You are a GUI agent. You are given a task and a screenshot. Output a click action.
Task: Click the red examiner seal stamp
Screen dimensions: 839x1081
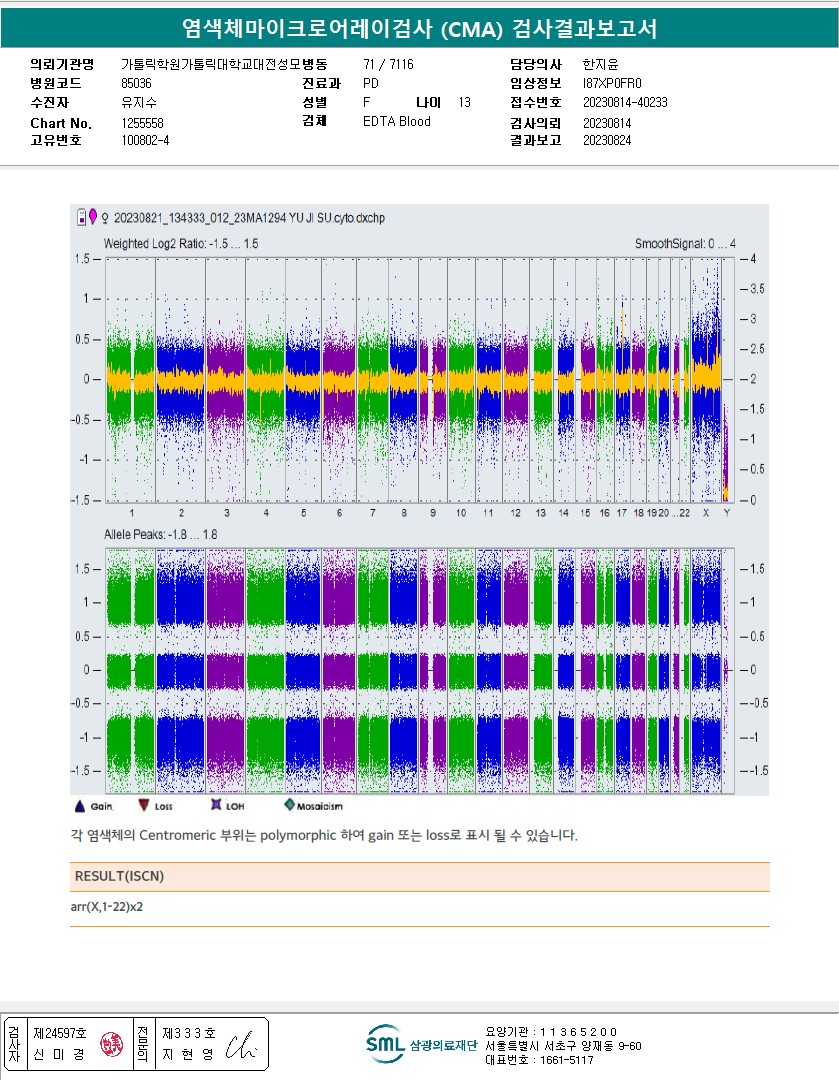click(109, 1045)
